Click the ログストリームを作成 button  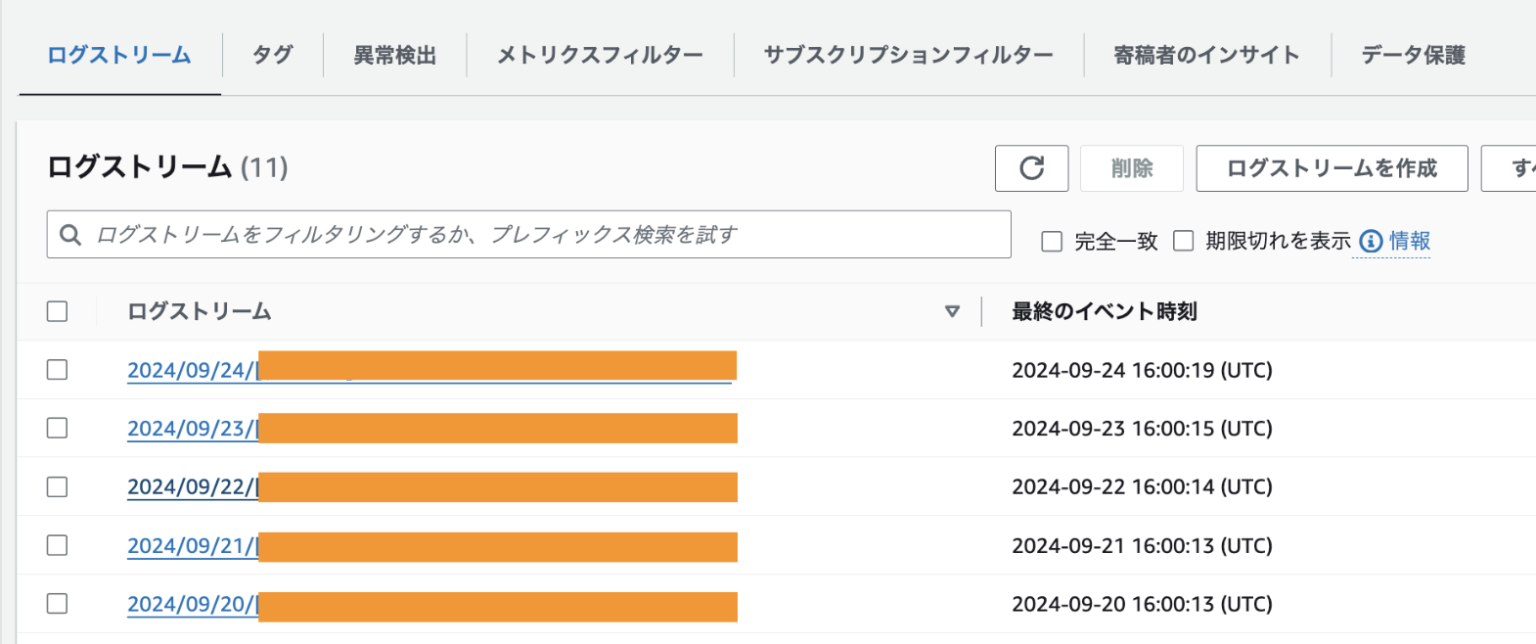[1331, 167]
